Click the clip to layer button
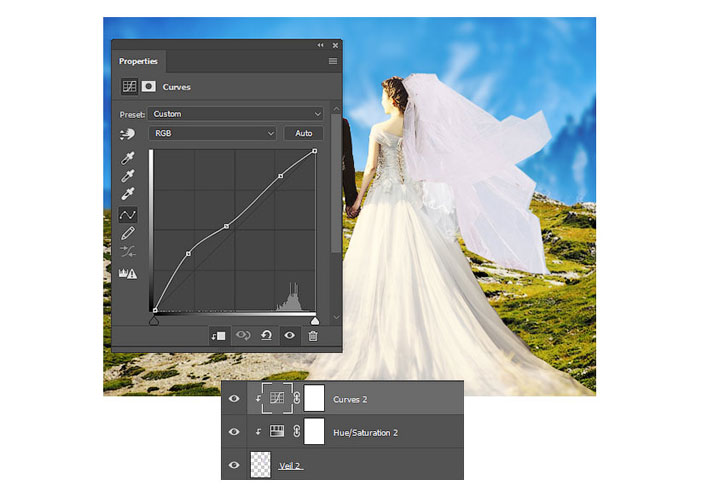725x497 pixels. [218, 336]
